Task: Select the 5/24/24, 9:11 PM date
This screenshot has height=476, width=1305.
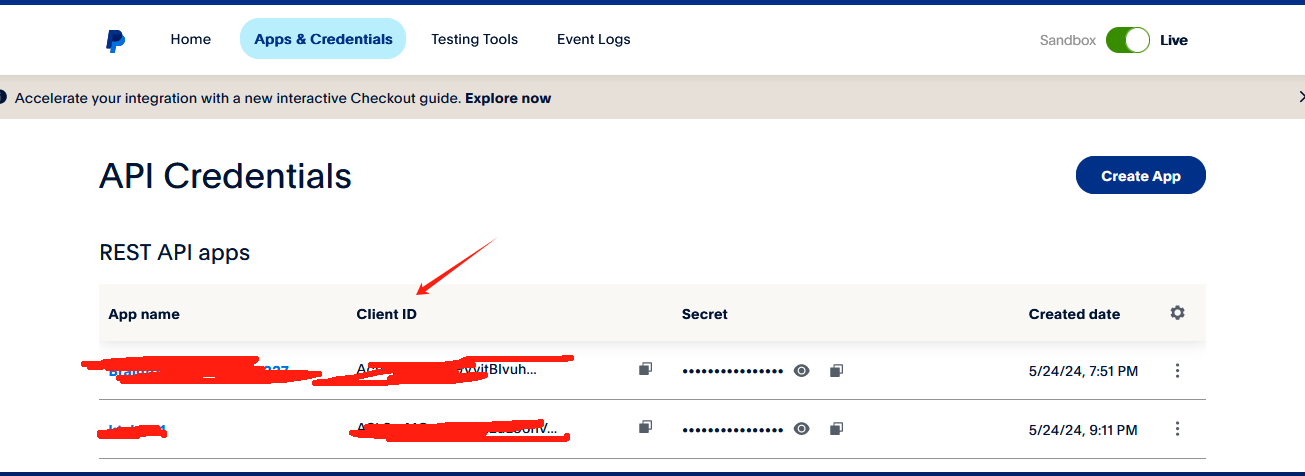Action: click(x=1083, y=430)
